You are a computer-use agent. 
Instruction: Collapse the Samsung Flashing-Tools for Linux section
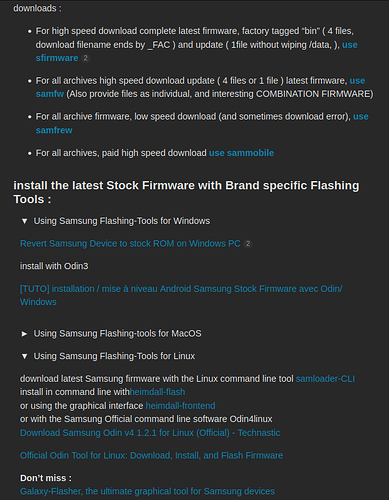24,356
